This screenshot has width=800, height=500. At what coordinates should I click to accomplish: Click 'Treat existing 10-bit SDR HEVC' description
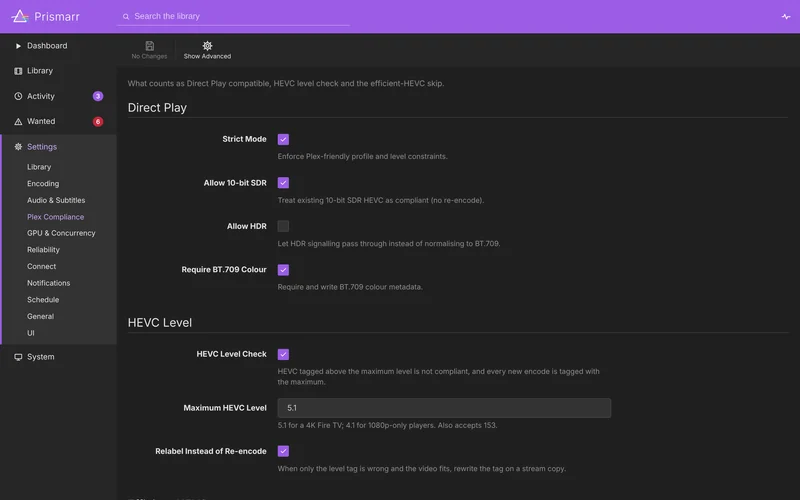click(x=381, y=201)
